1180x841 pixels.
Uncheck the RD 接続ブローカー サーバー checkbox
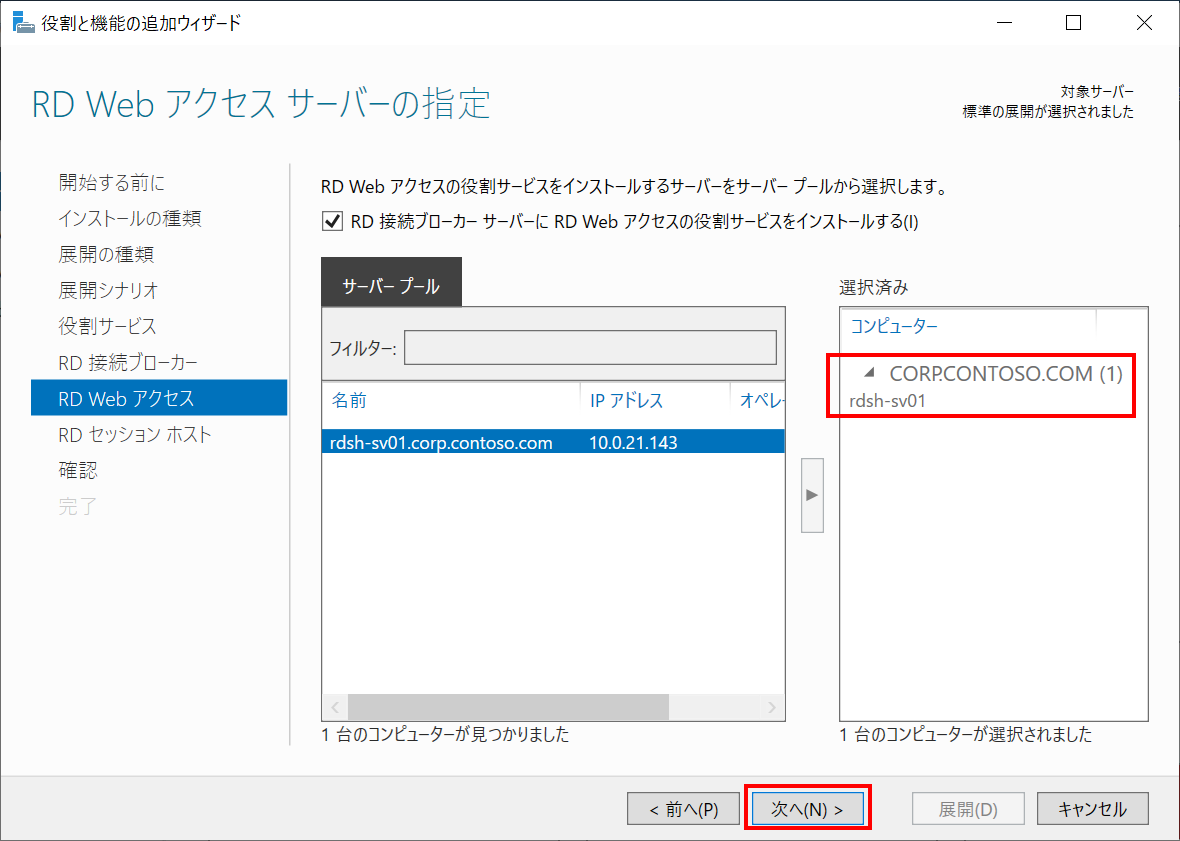click(332, 221)
